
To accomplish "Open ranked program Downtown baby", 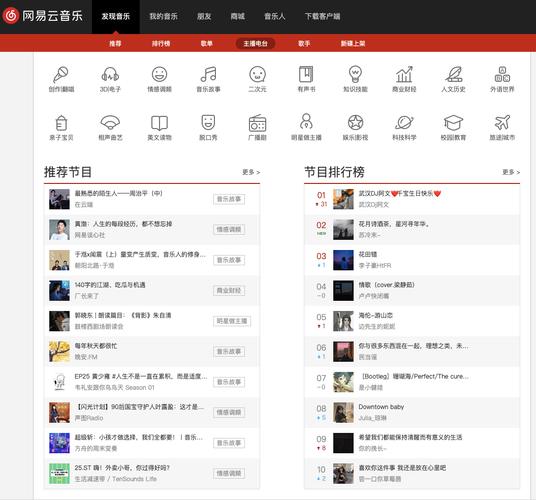I will tap(381, 407).
